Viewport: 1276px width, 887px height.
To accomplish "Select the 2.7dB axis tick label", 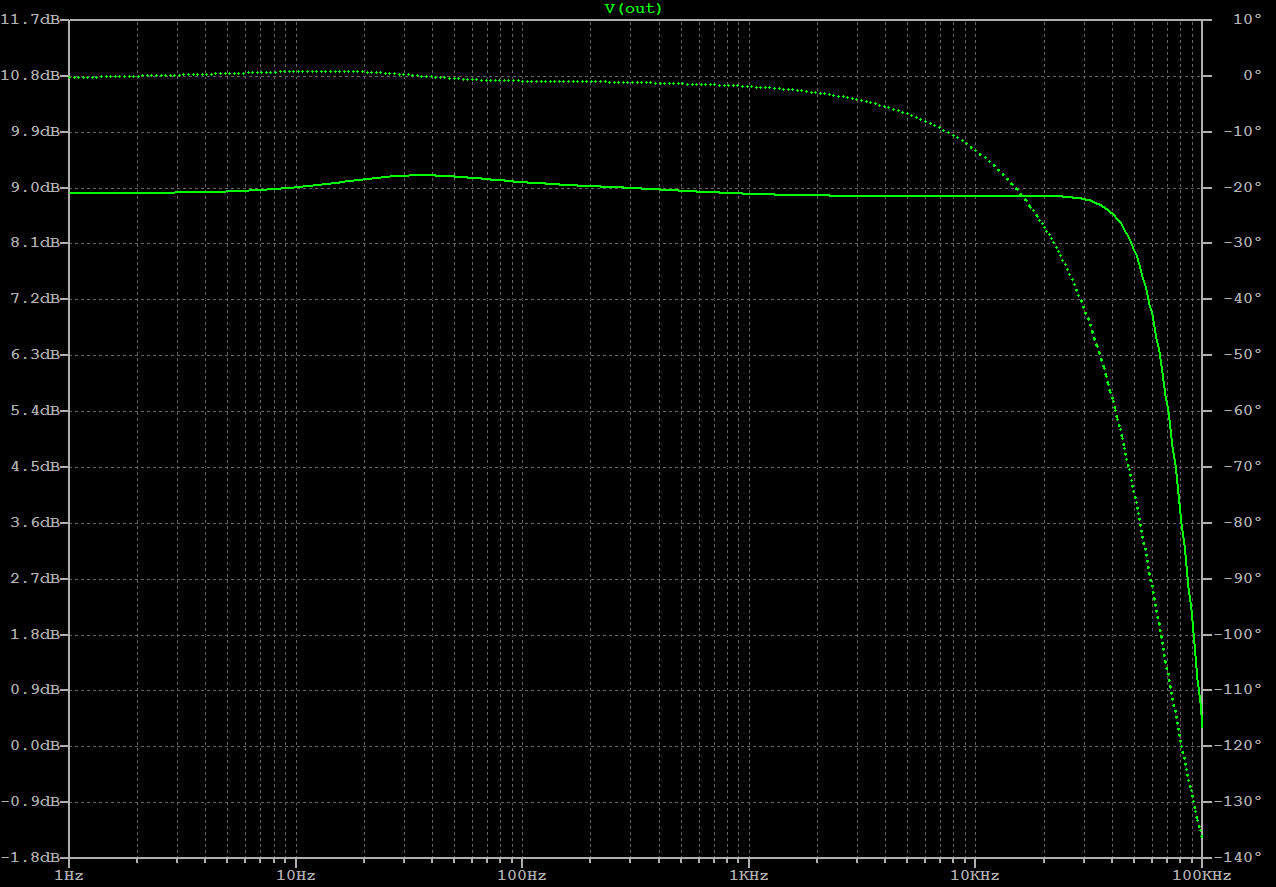I will [x=35, y=579].
